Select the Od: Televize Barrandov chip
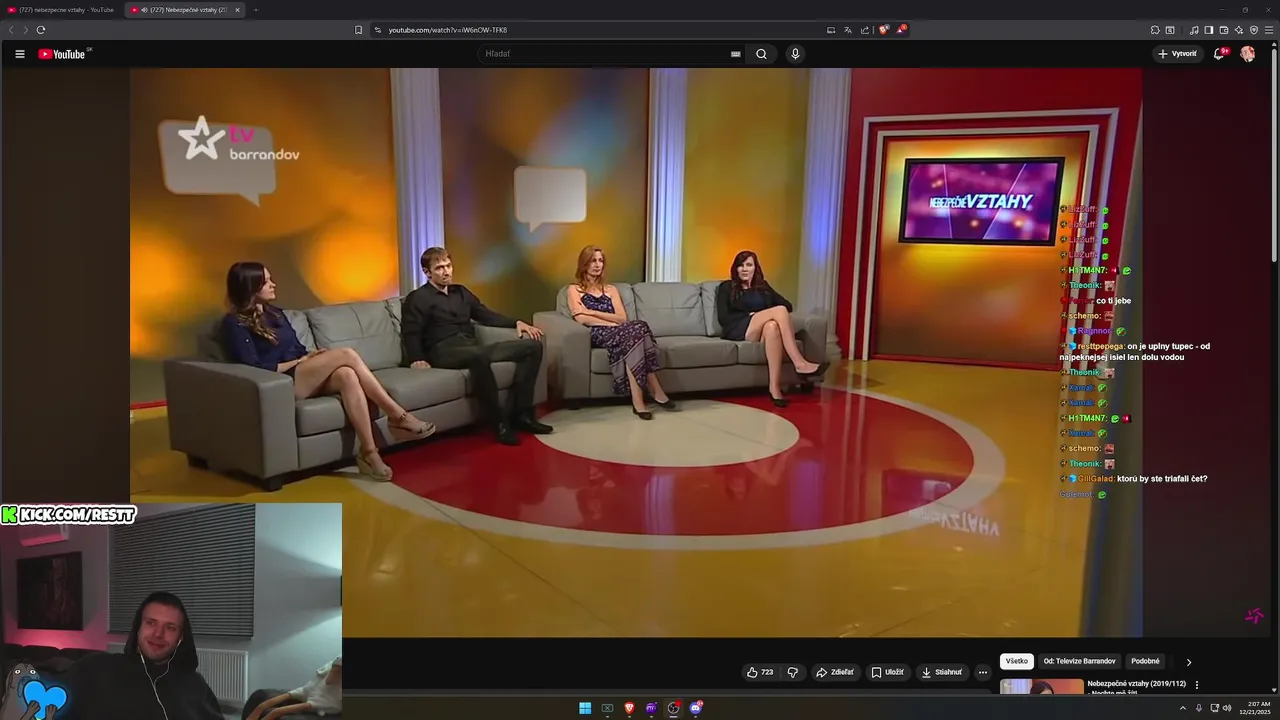Image resolution: width=1280 pixels, height=720 pixels. click(x=1079, y=661)
